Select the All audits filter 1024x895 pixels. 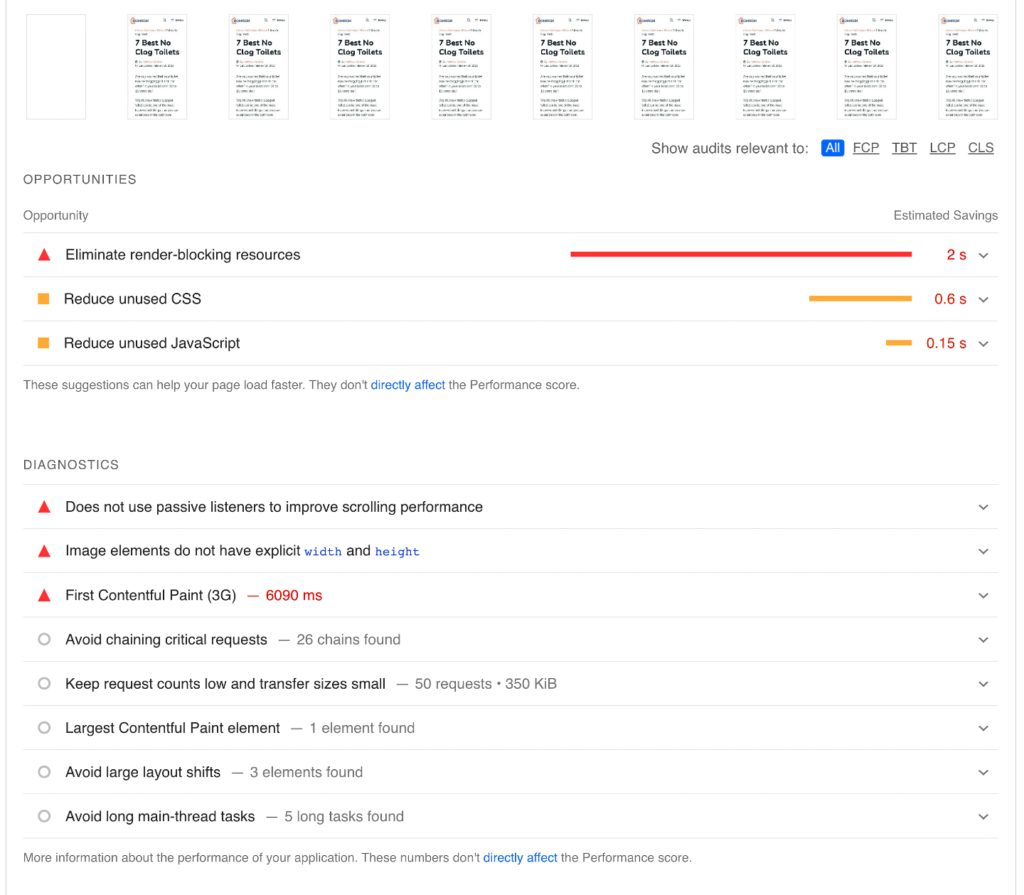(x=832, y=148)
